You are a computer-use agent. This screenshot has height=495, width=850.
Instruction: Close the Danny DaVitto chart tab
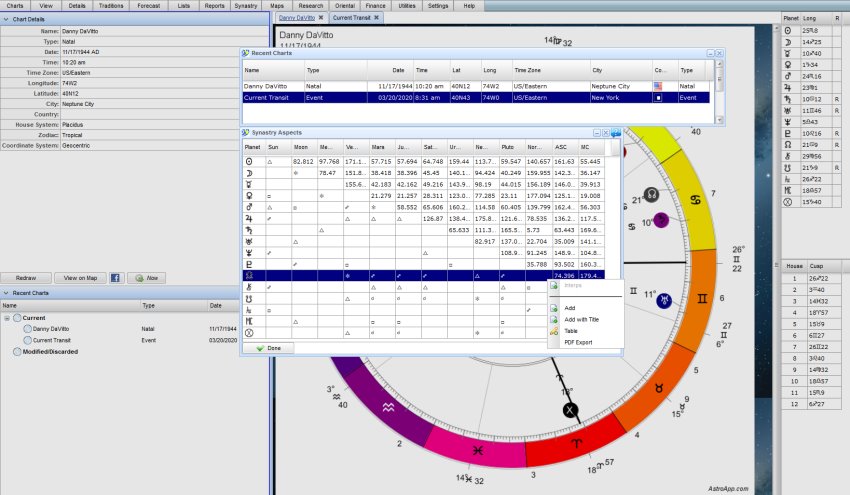point(321,18)
